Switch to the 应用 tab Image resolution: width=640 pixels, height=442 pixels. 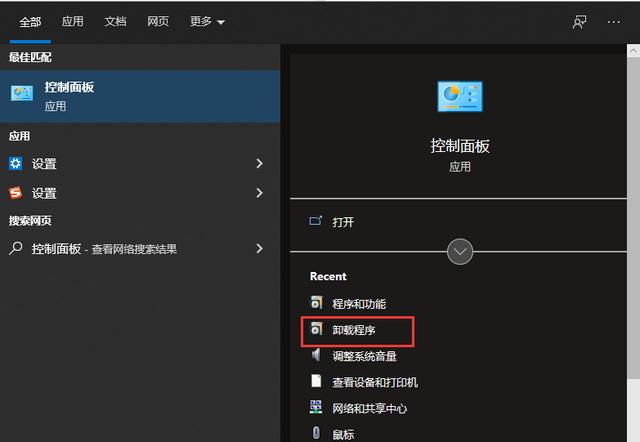coord(73,21)
